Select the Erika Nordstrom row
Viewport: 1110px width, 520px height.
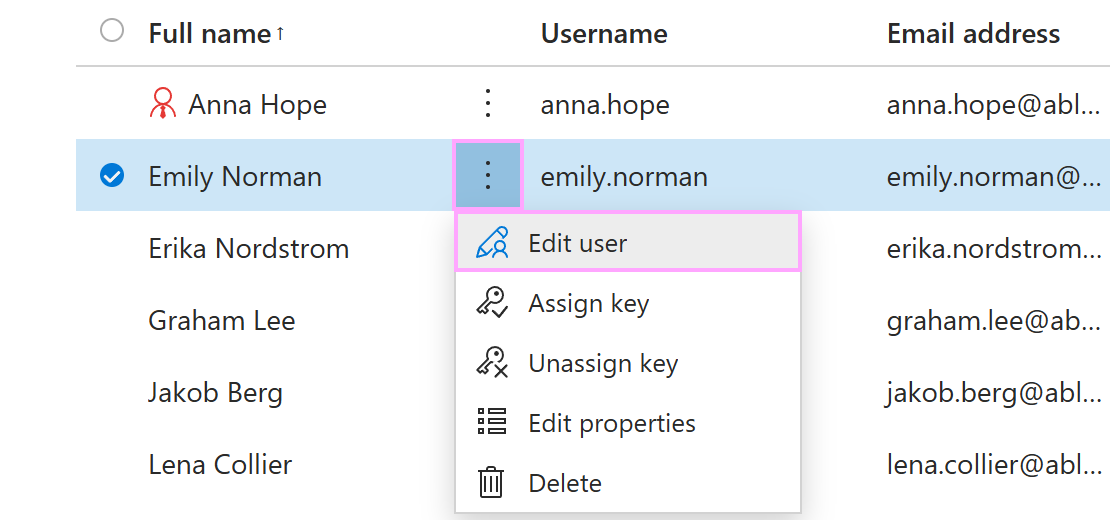pos(248,248)
